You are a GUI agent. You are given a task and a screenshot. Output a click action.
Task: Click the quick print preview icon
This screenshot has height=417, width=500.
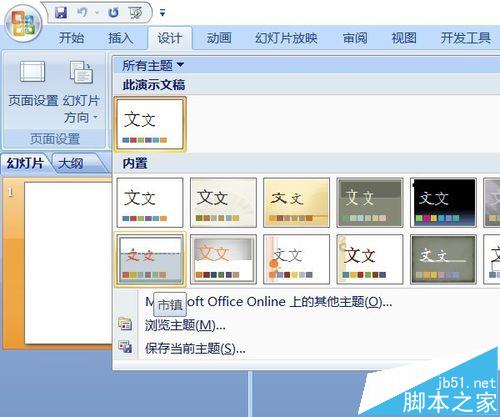click(135, 13)
